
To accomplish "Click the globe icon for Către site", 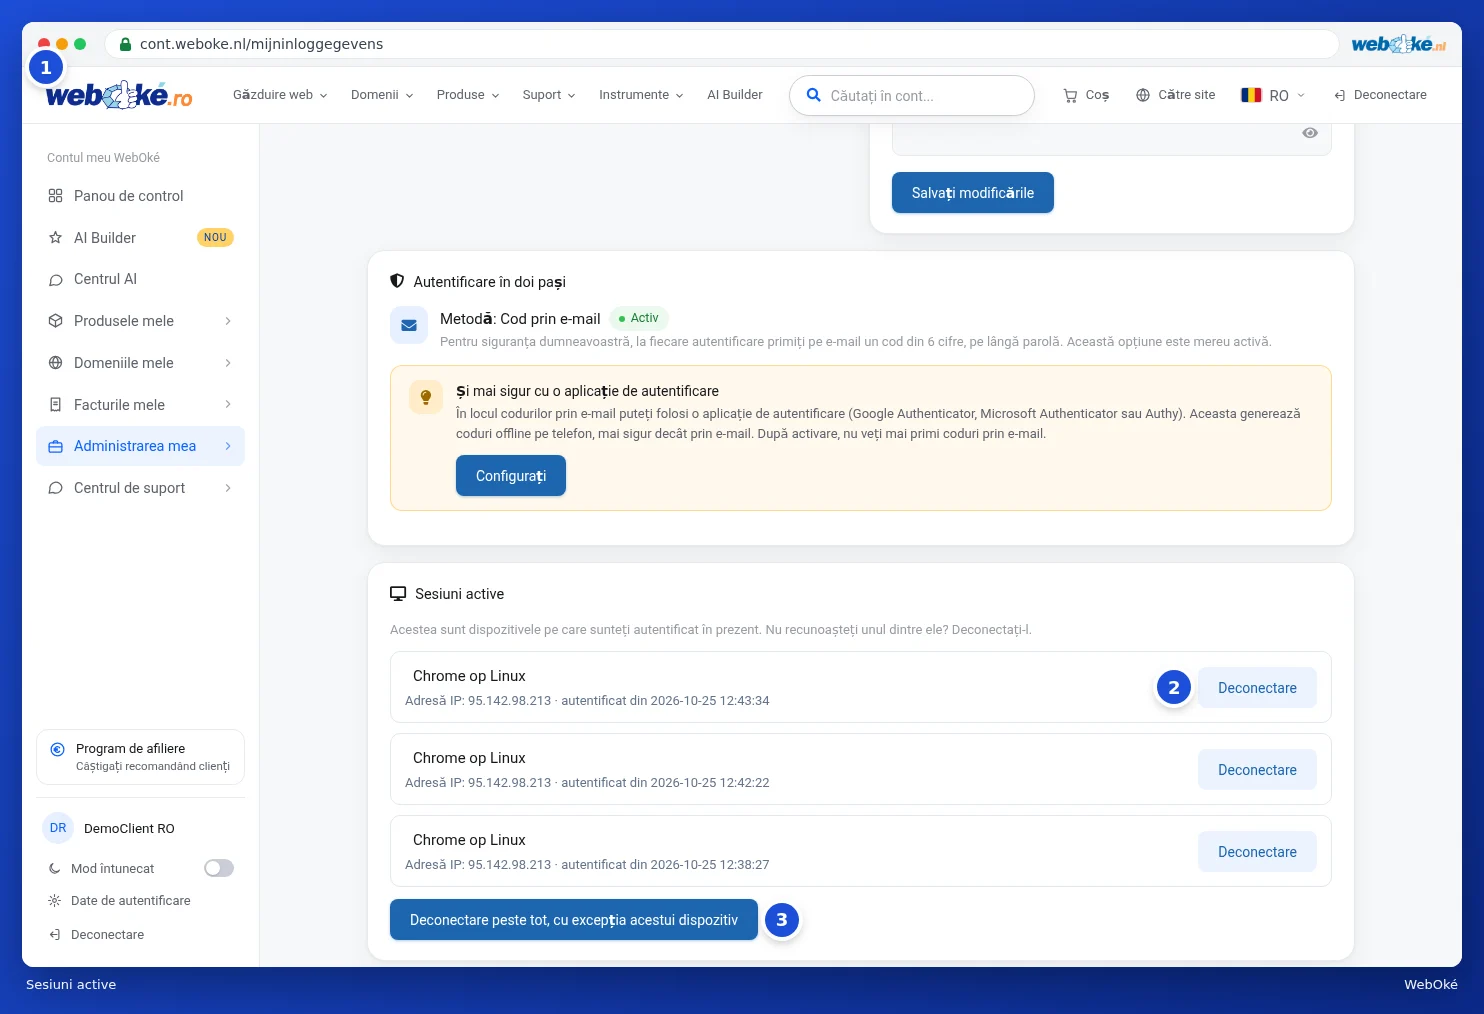I will (1143, 95).
